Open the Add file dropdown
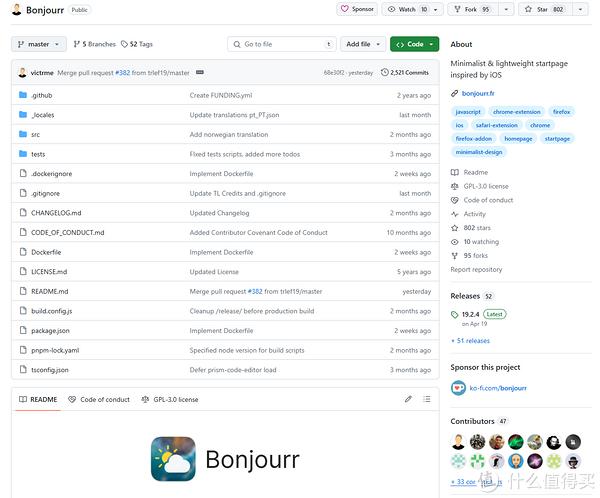Screen dimensions: 600x498 [x=363, y=44]
